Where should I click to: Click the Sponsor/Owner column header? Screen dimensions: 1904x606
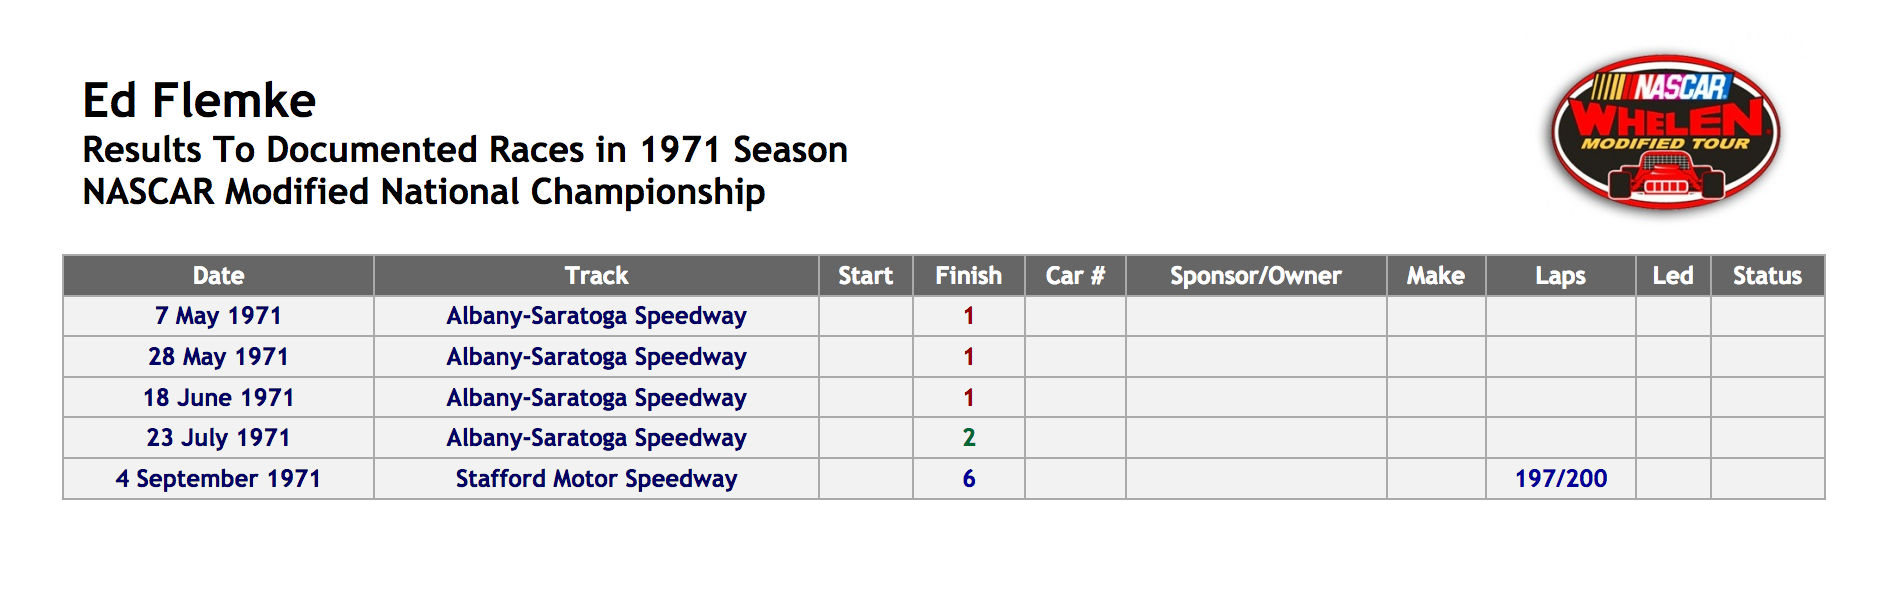point(1256,276)
